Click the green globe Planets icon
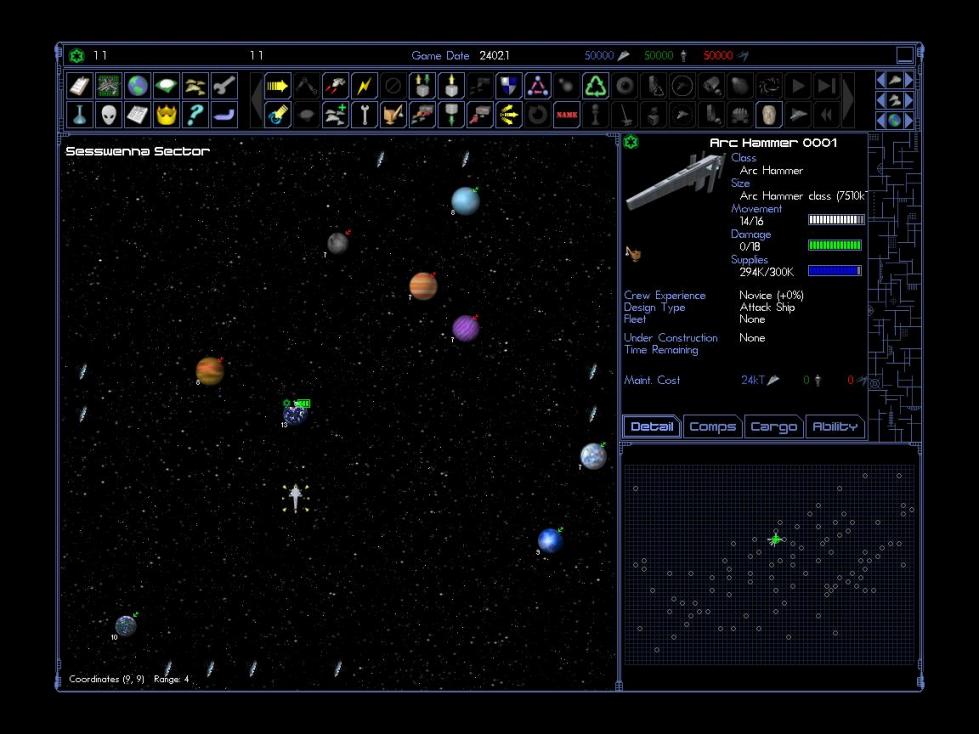Viewport: 979px width, 734px height. pyautogui.click(x=138, y=86)
